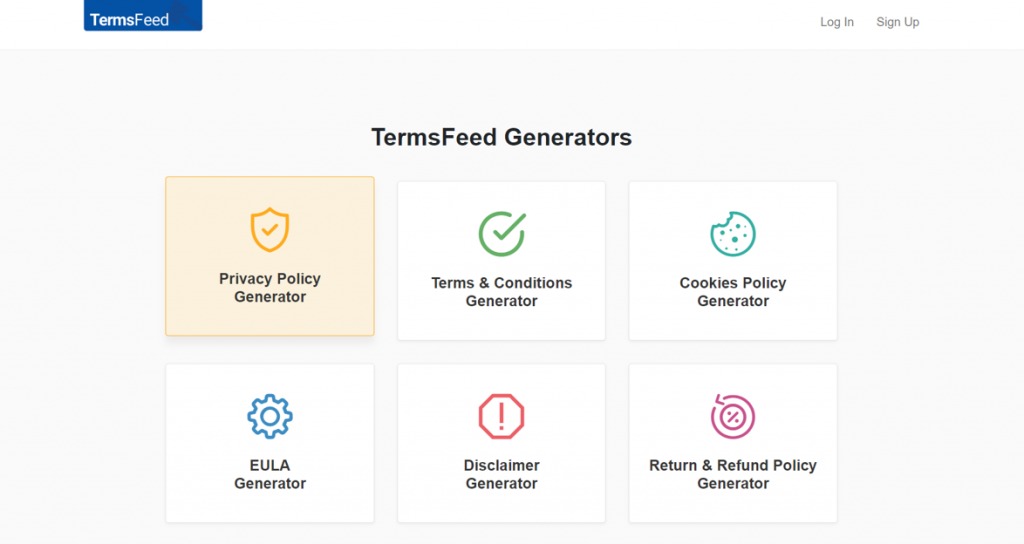This screenshot has width=1024, height=544.
Task: Open the Sign Up page
Action: 897,22
